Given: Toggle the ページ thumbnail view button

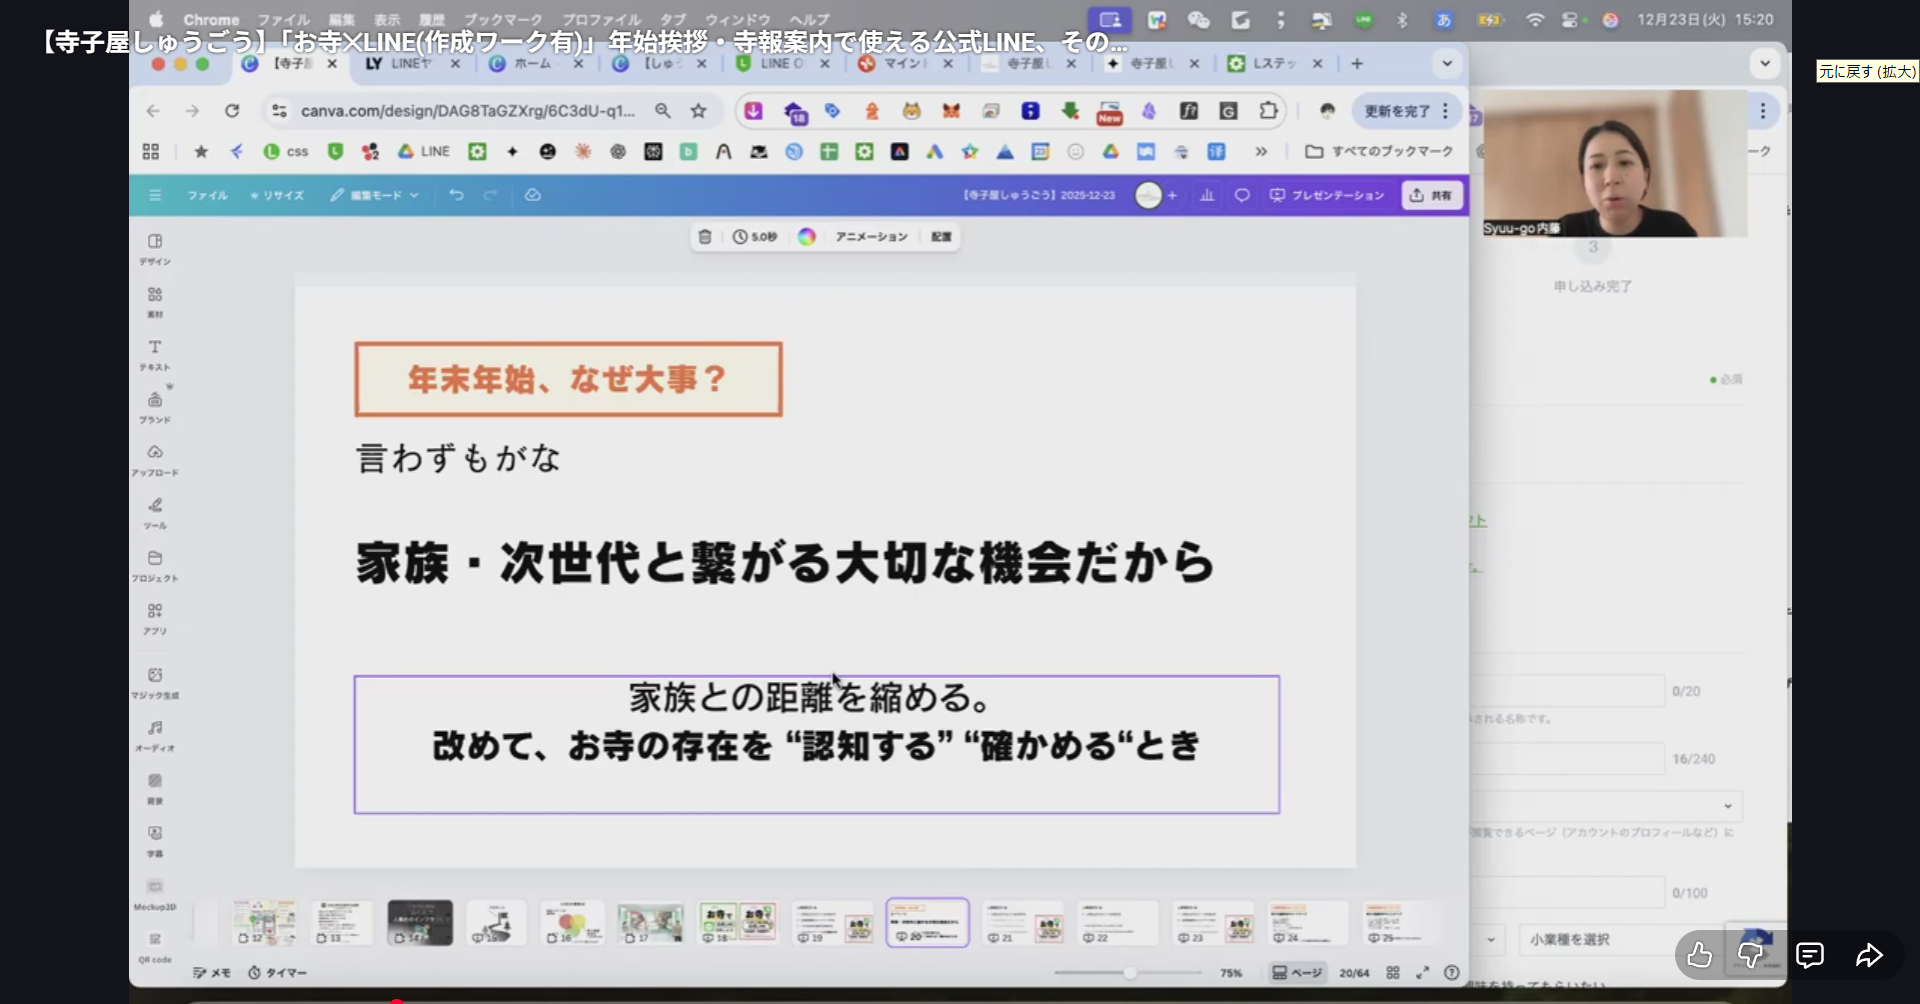Looking at the screenshot, I should 1296,973.
